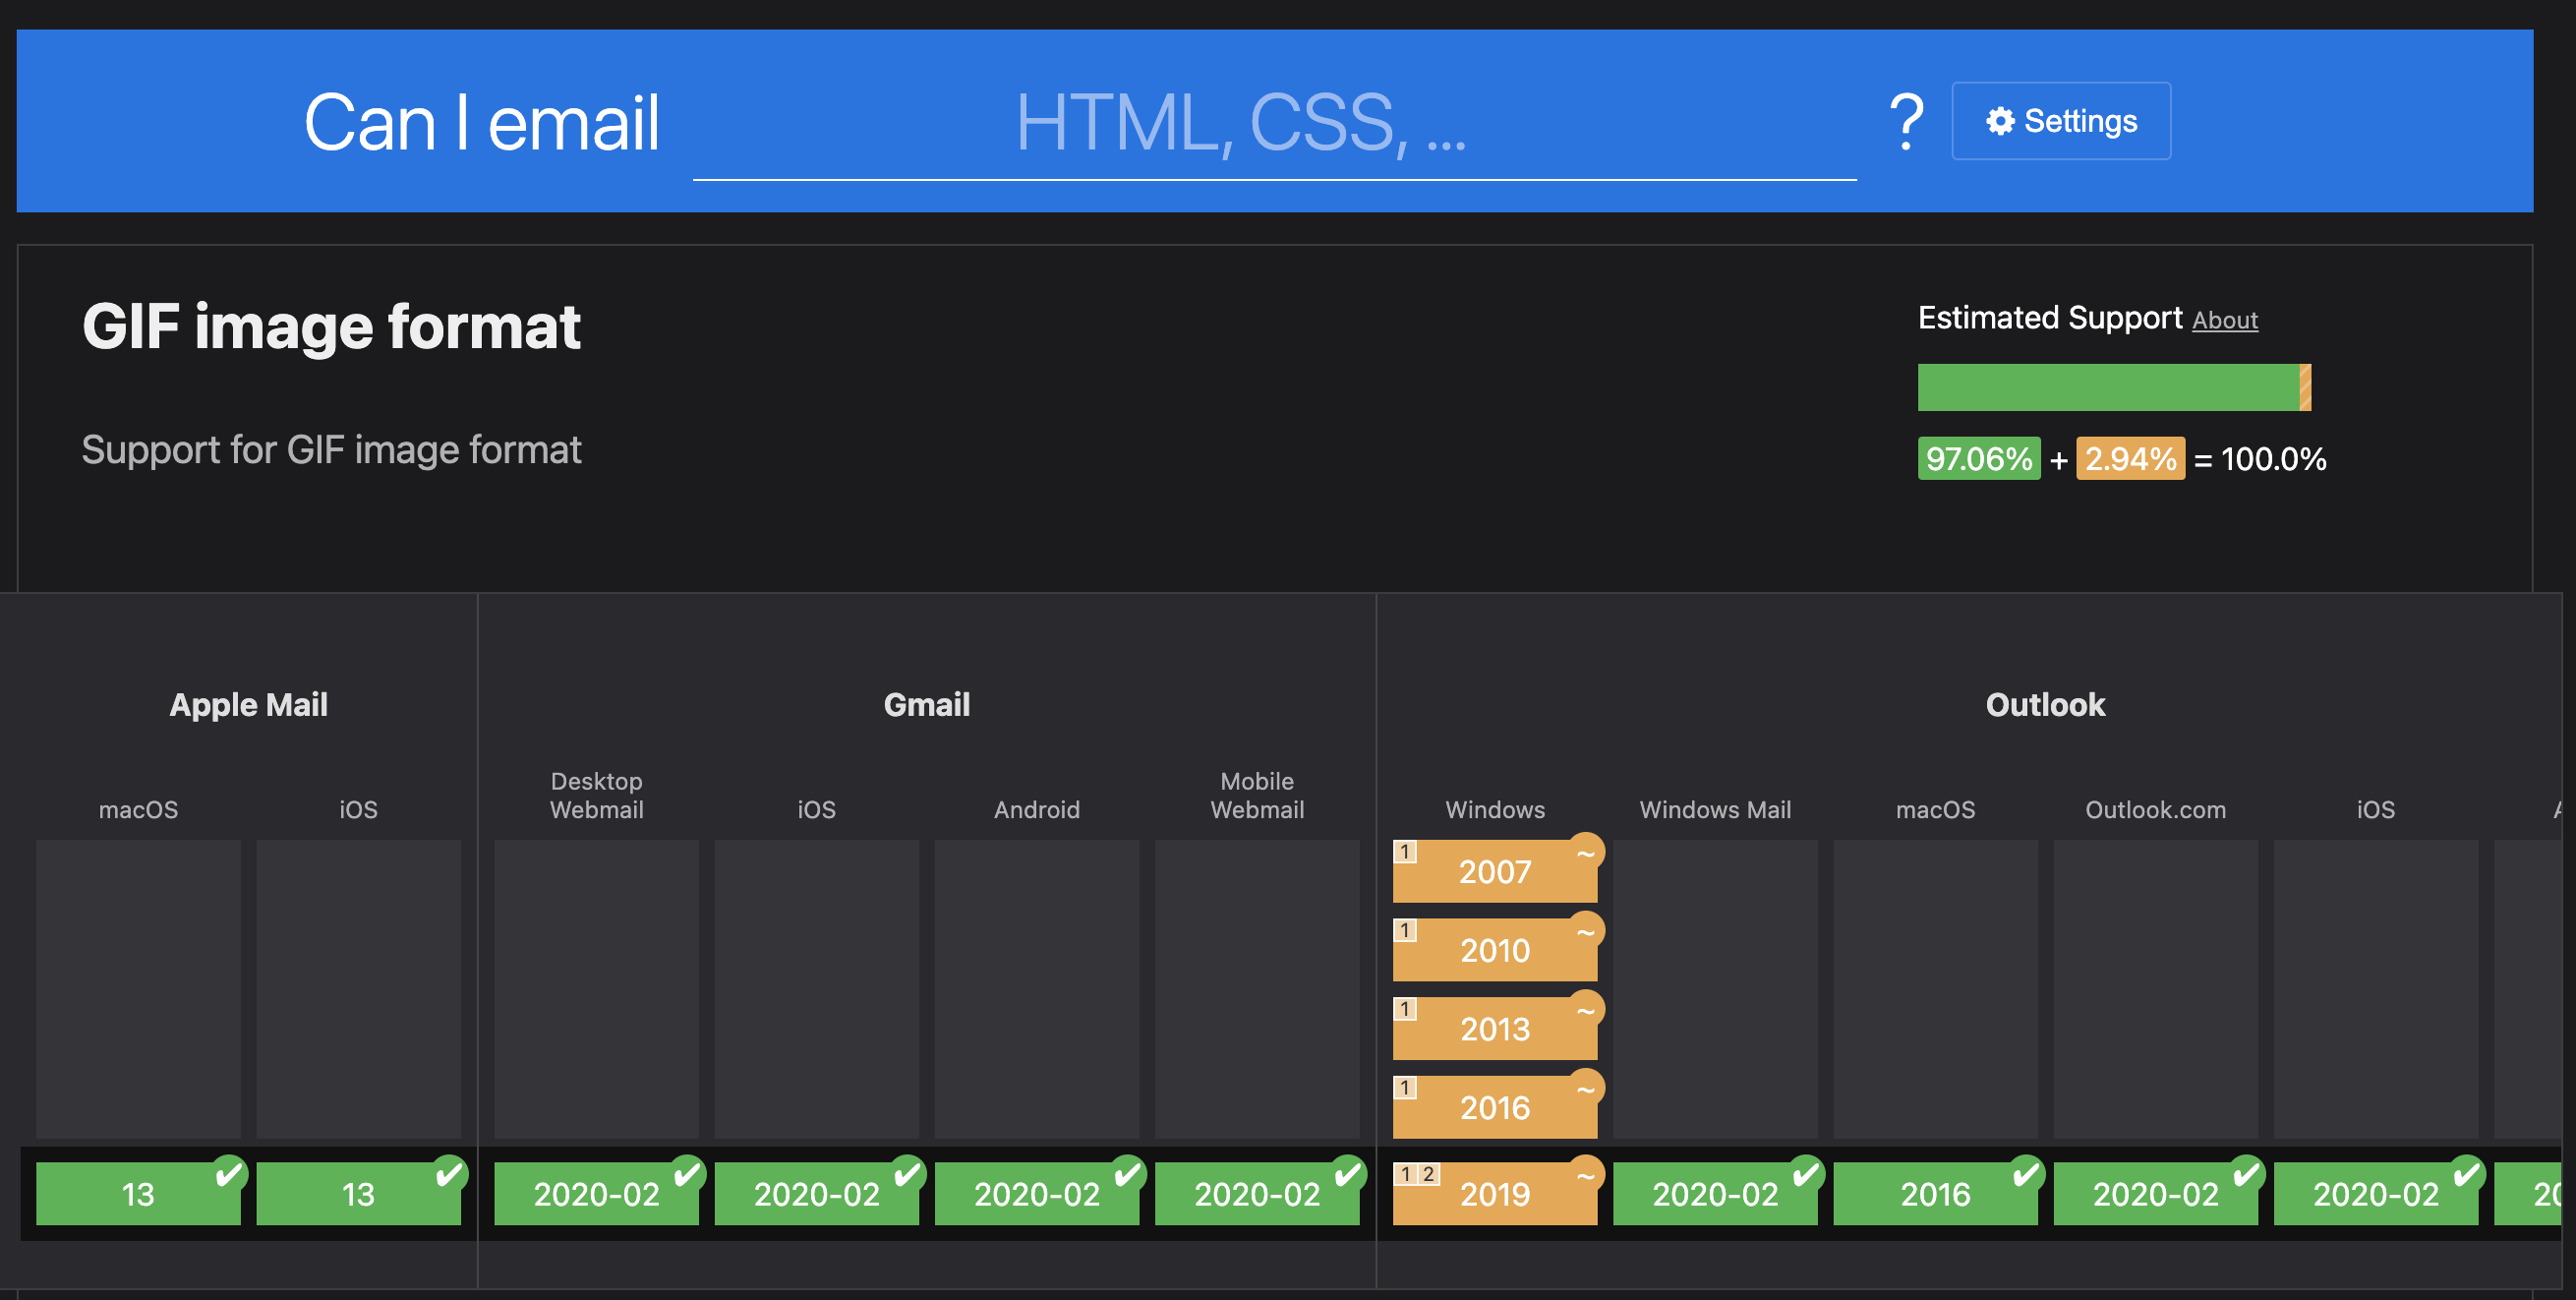Select the Windows Mail column label

tap(1715, 810)
